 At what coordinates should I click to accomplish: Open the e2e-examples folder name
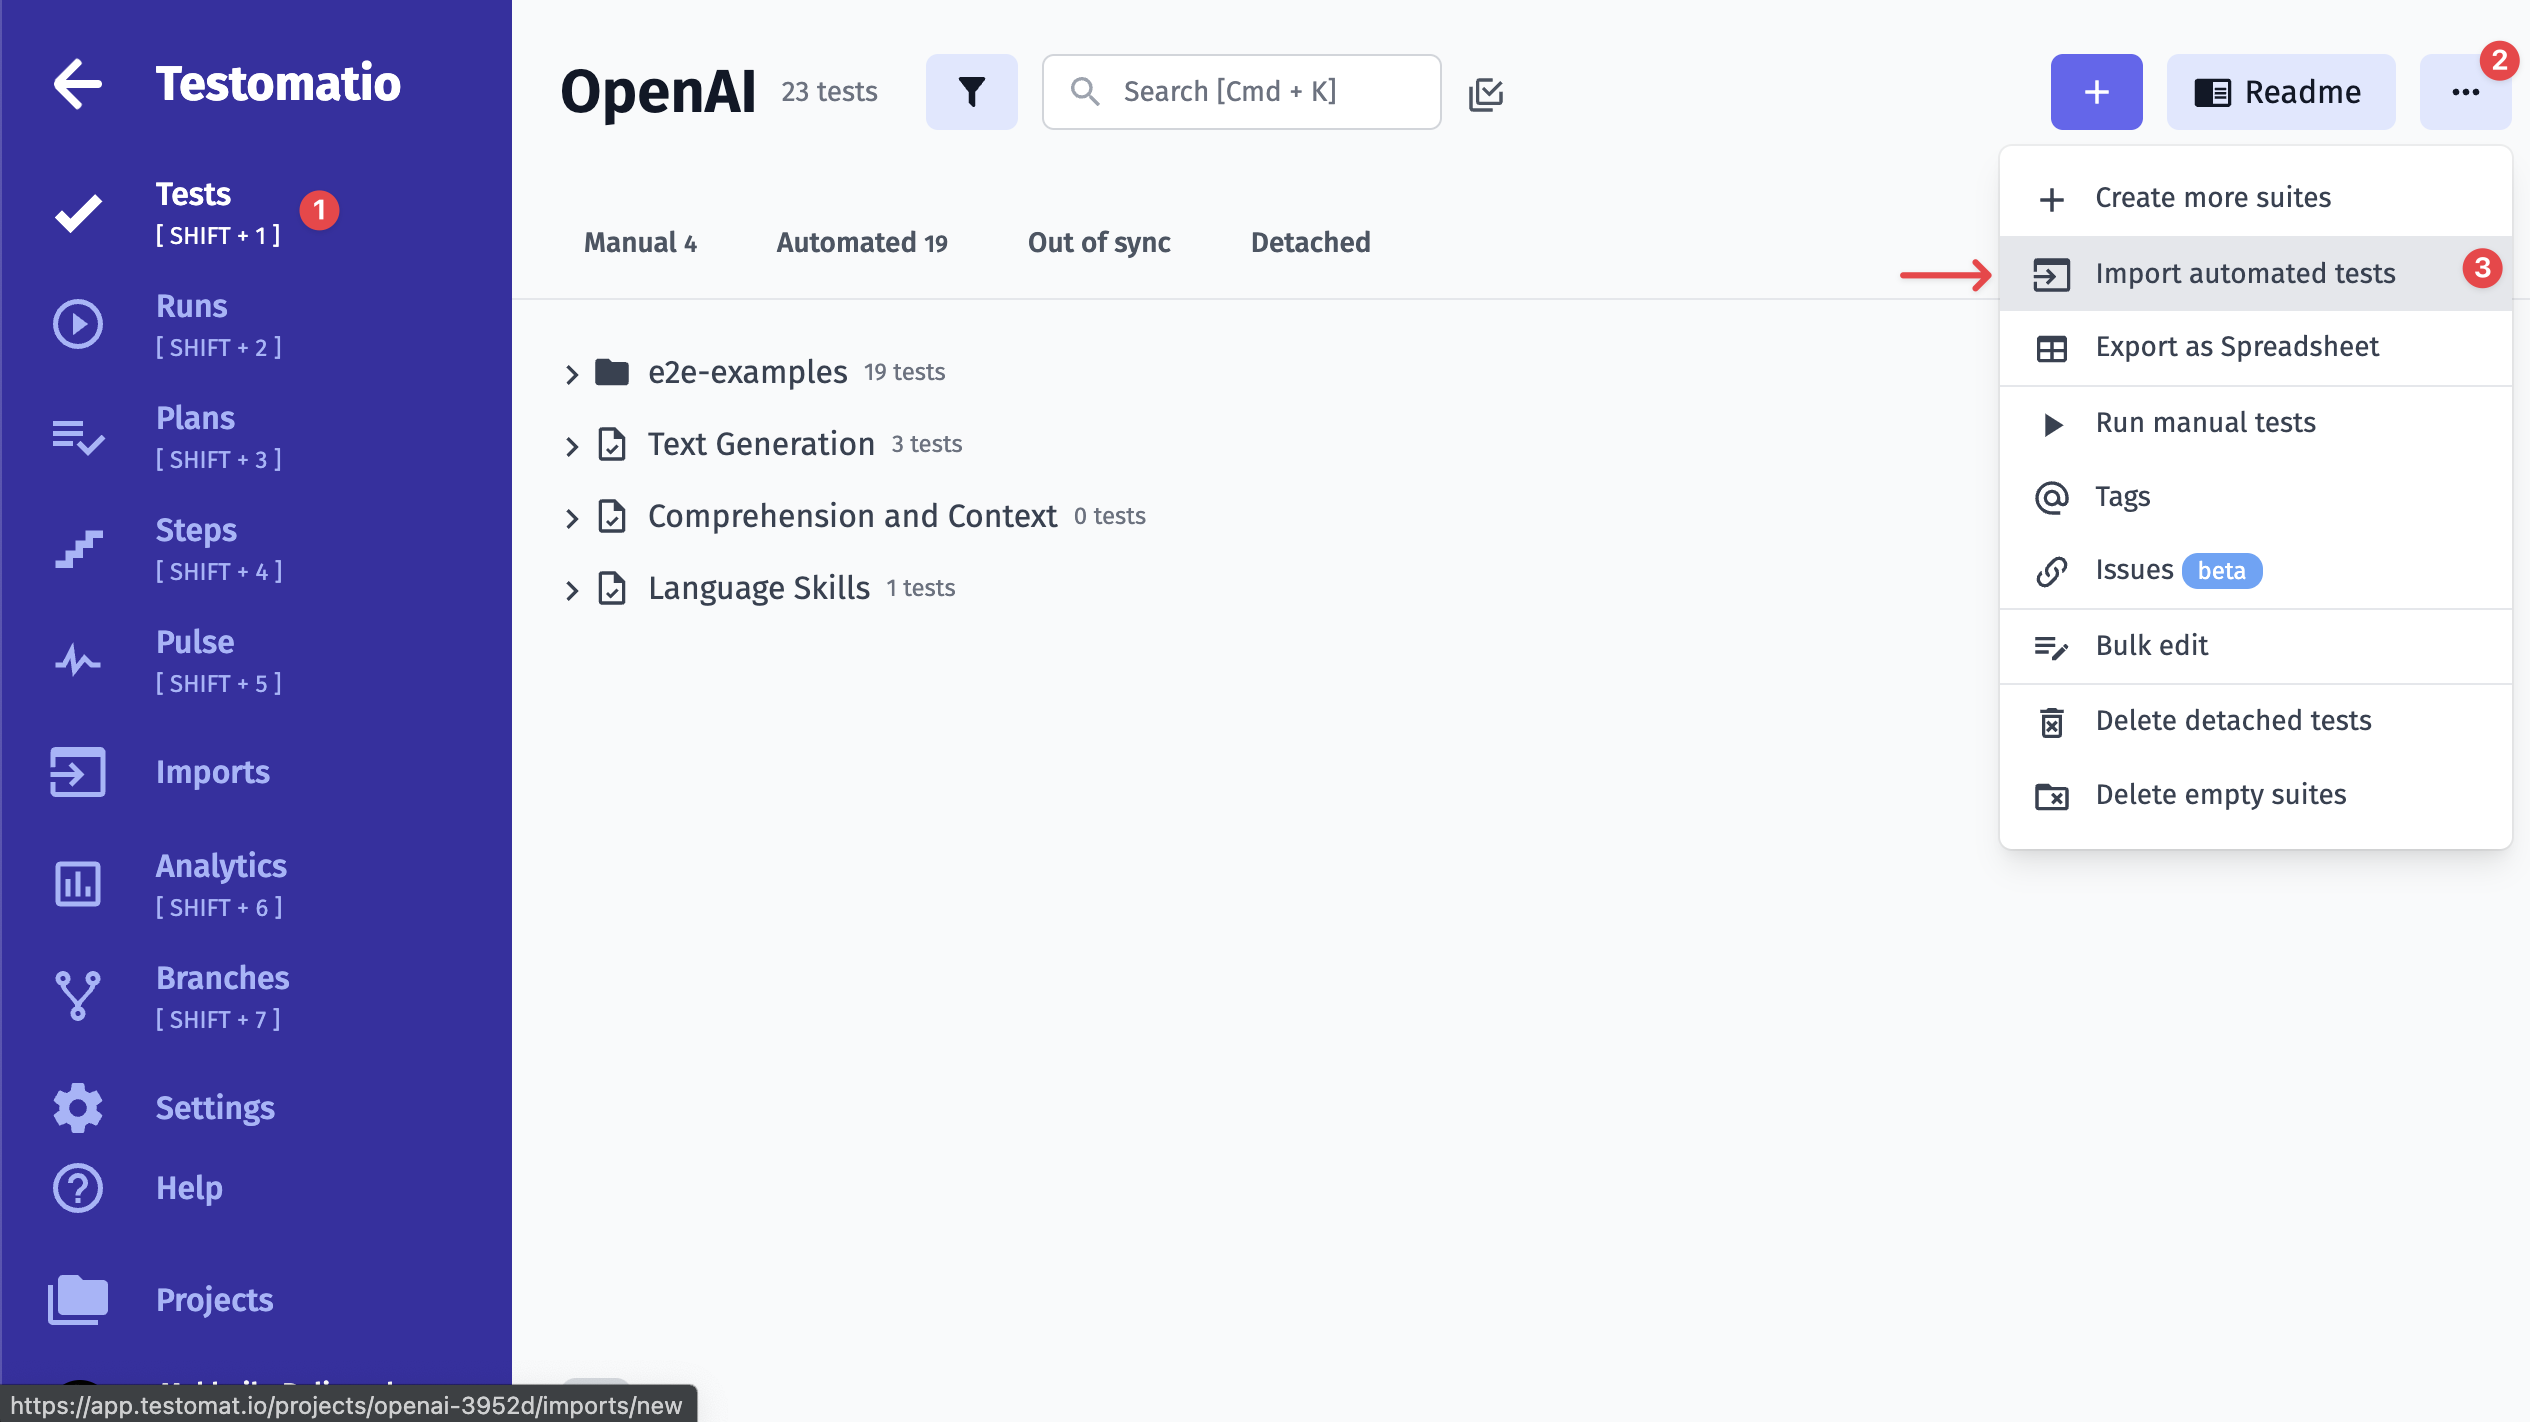pos(747,372)
